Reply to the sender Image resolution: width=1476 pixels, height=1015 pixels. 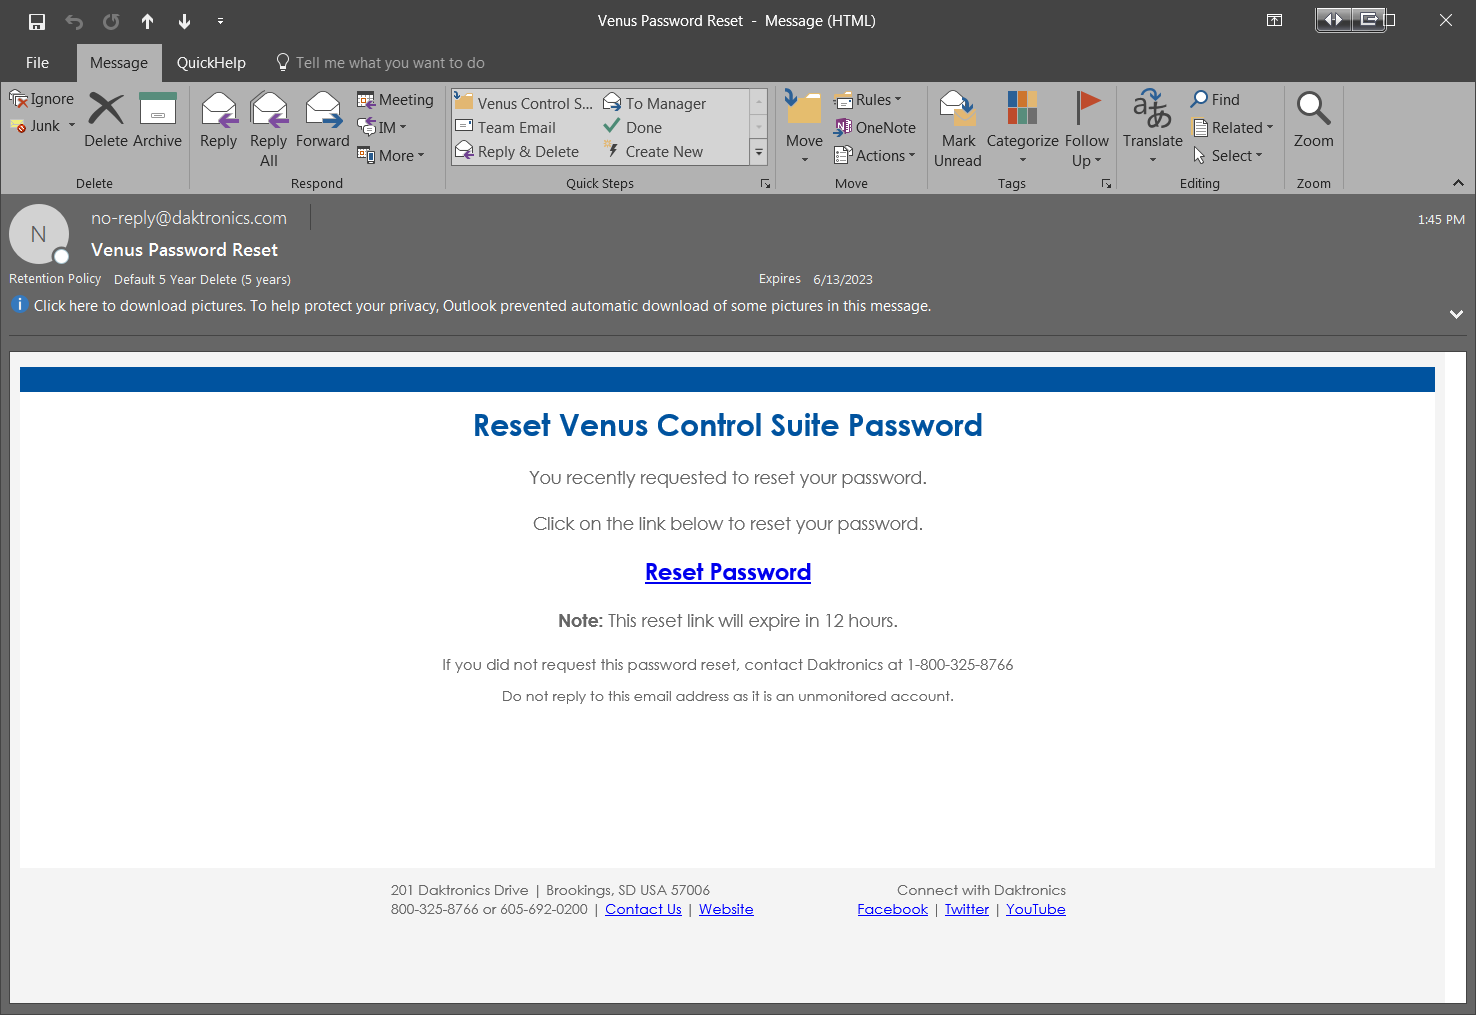pos(218,120)
